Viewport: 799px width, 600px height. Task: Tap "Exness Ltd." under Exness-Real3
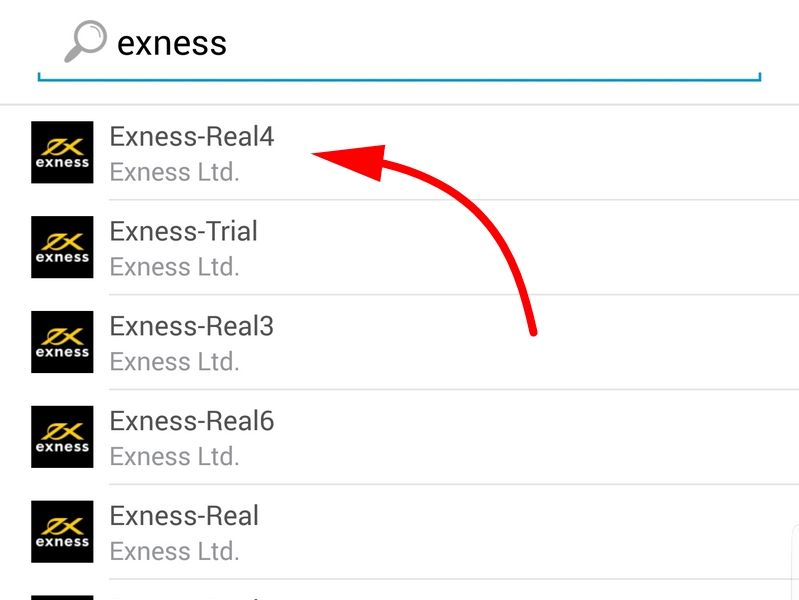tap(174, 362)
